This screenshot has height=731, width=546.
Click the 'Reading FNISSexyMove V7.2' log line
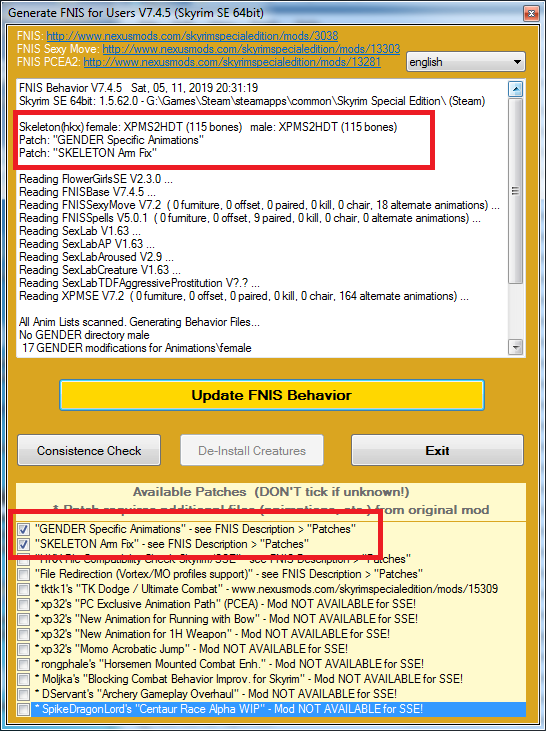pos(259,205)
